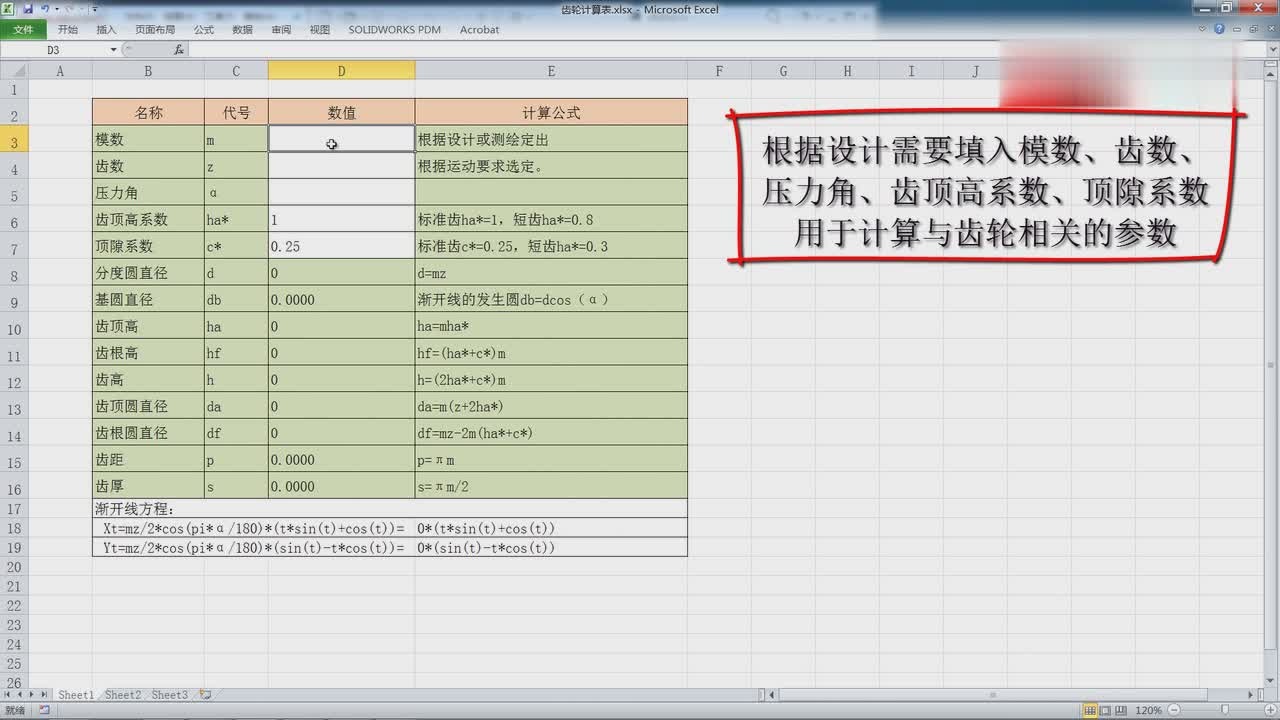The image size is (1280, 720).
Task: Go to first sheet tab navigation arrow
Action: click(x=7, y=694)
